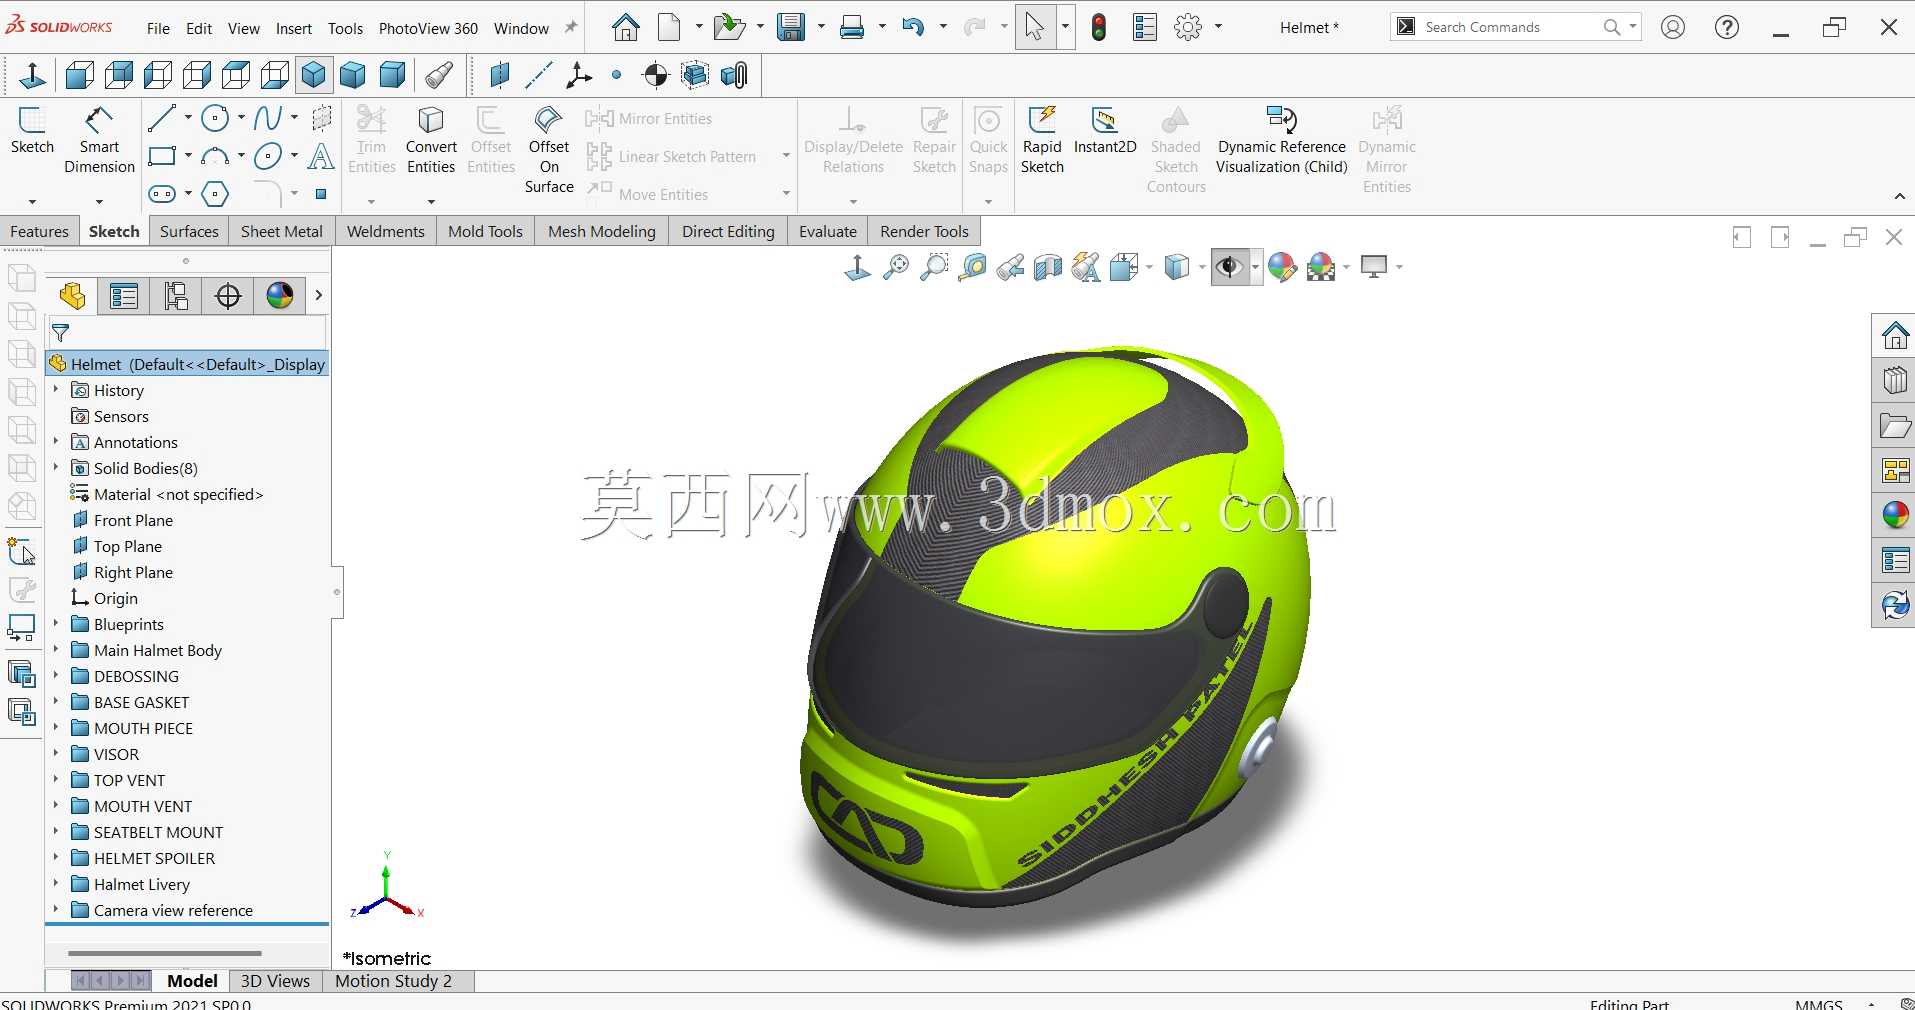Select the Origin tree item
The image size is (1915, 1010).
point(116,598)
